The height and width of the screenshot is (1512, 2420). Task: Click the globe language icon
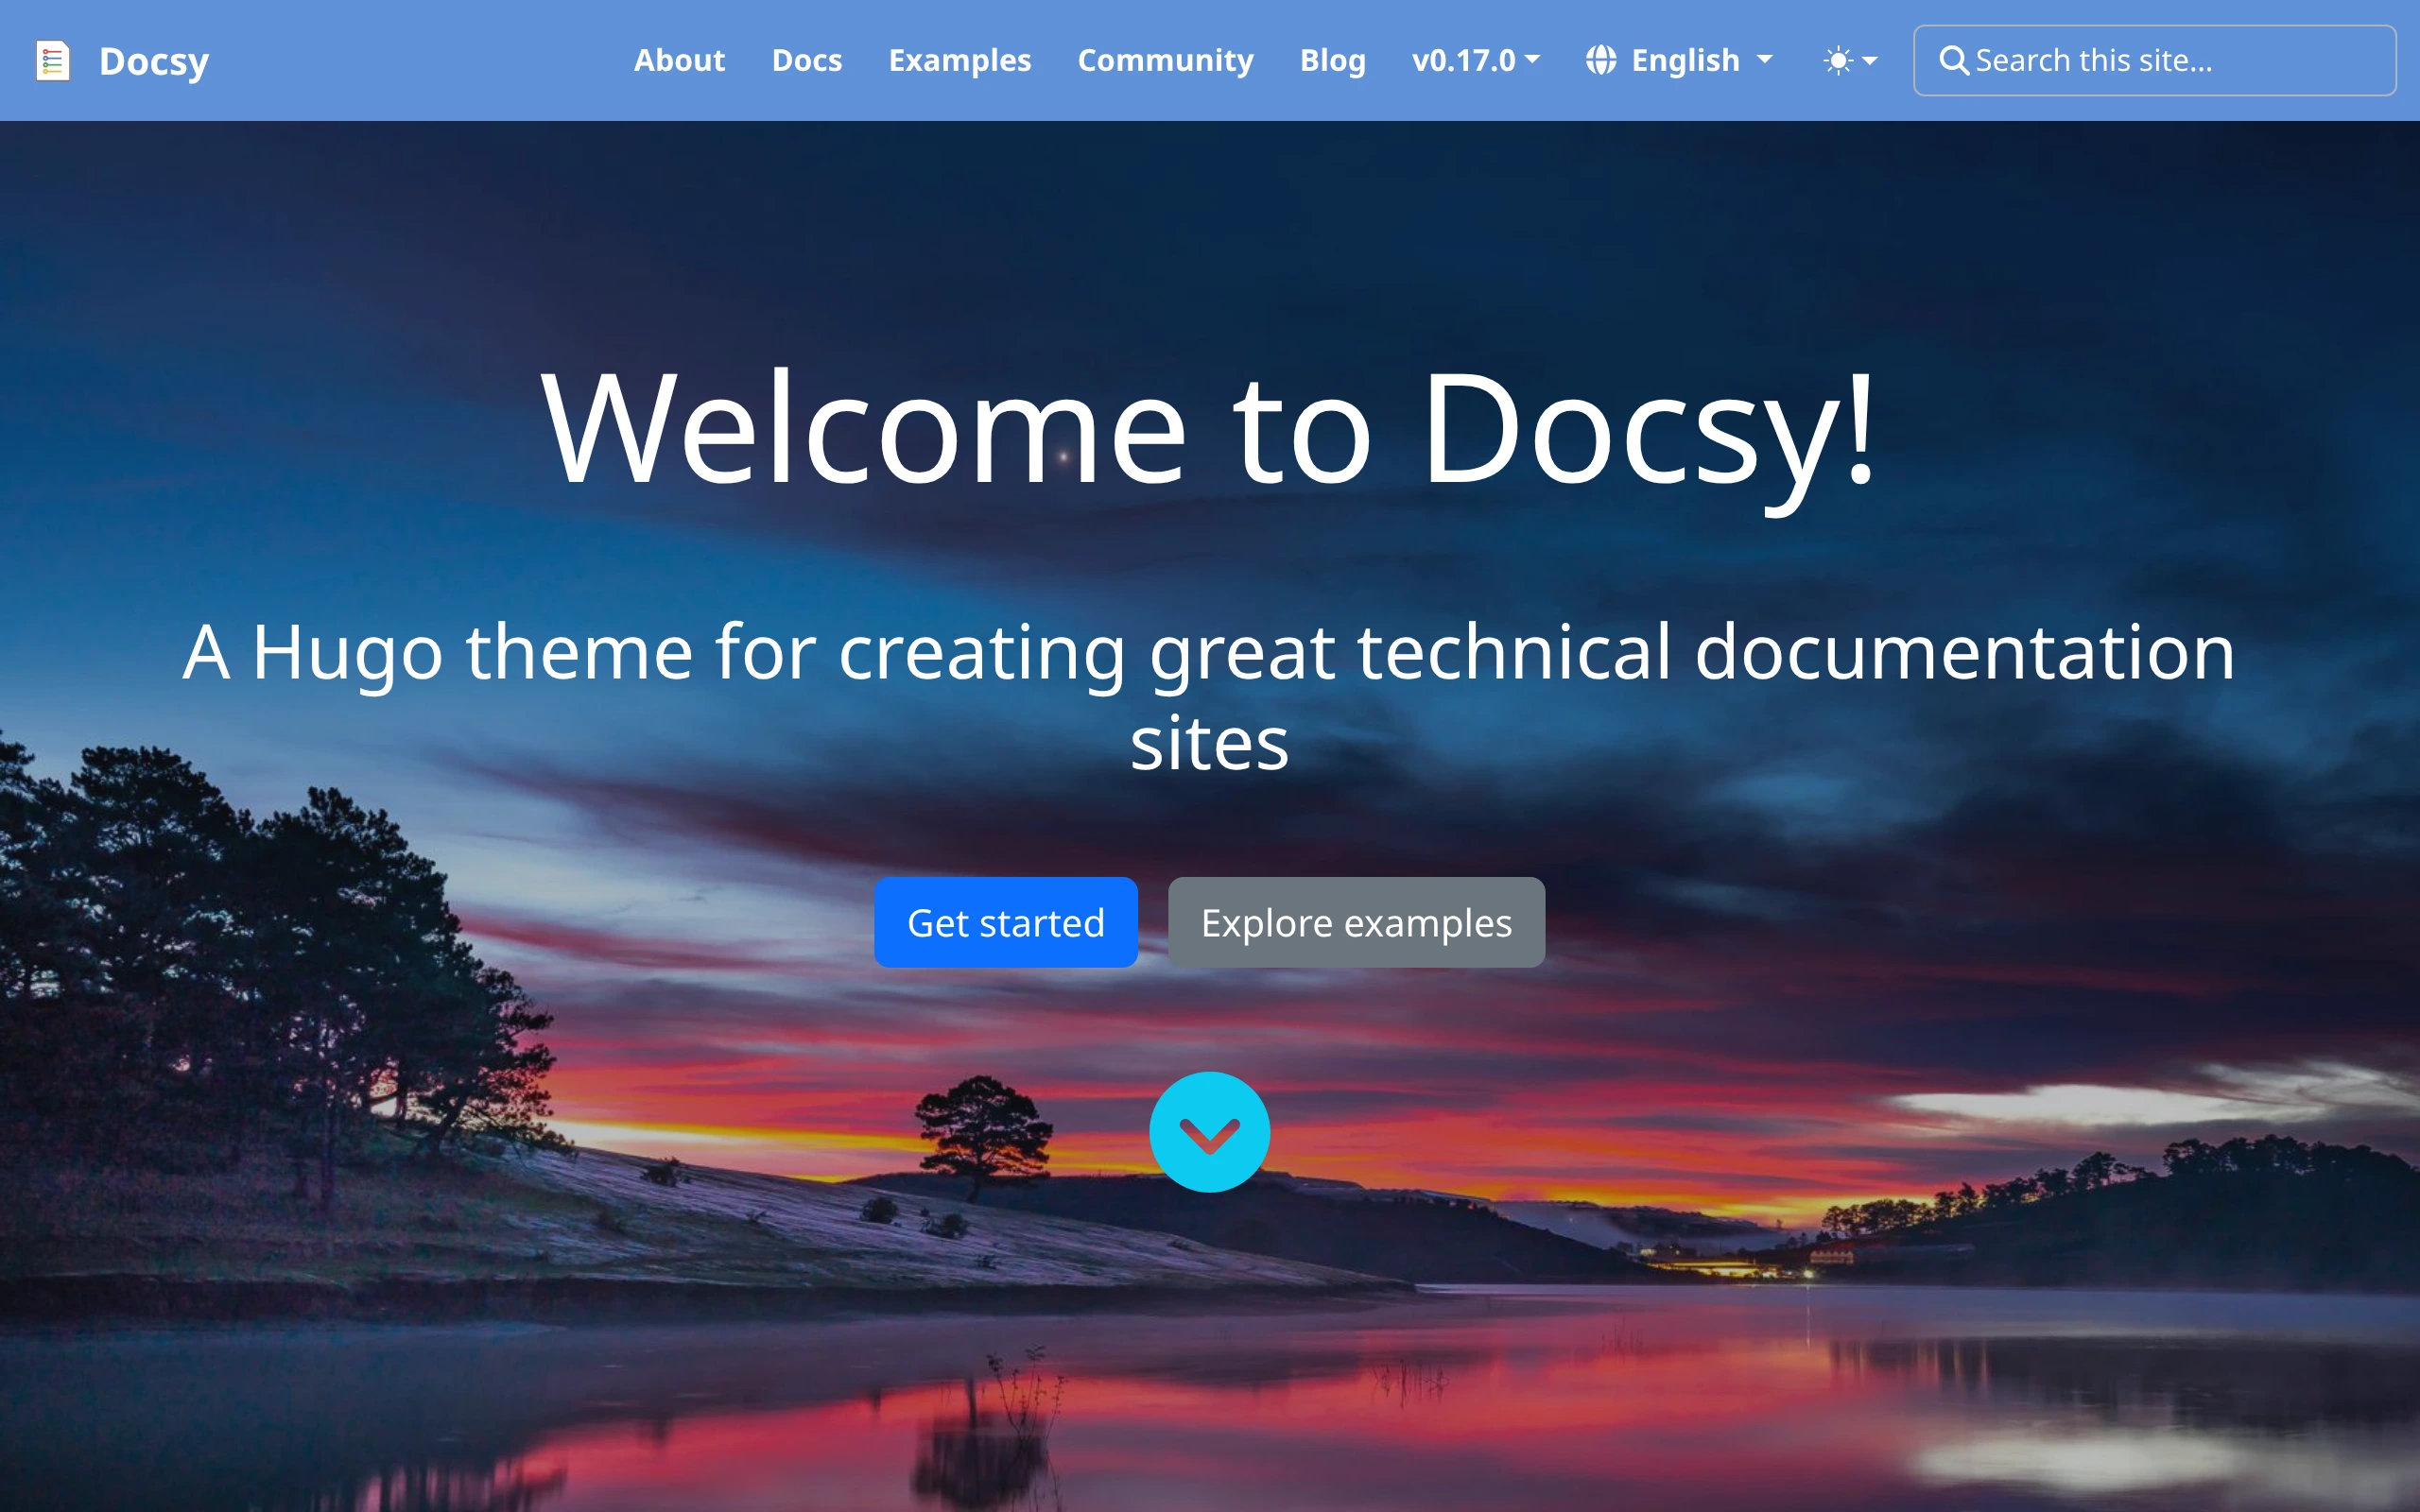point(1601,60)
